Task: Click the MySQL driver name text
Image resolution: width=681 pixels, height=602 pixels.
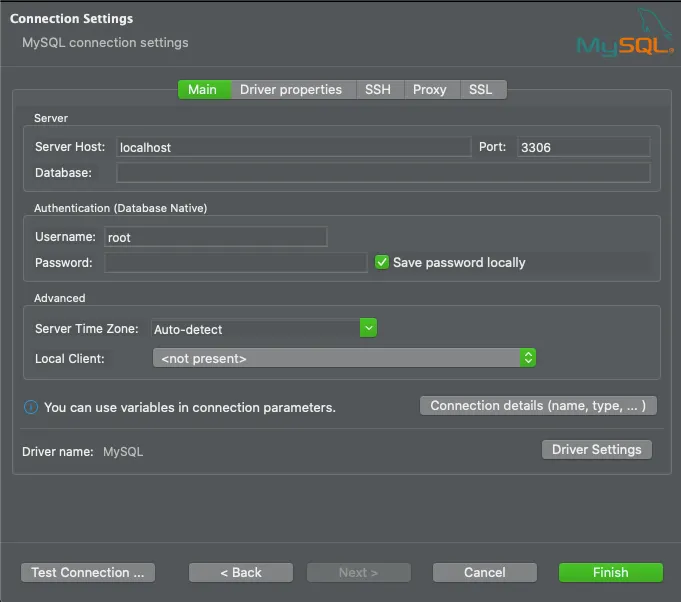Action: coord(123,452)
